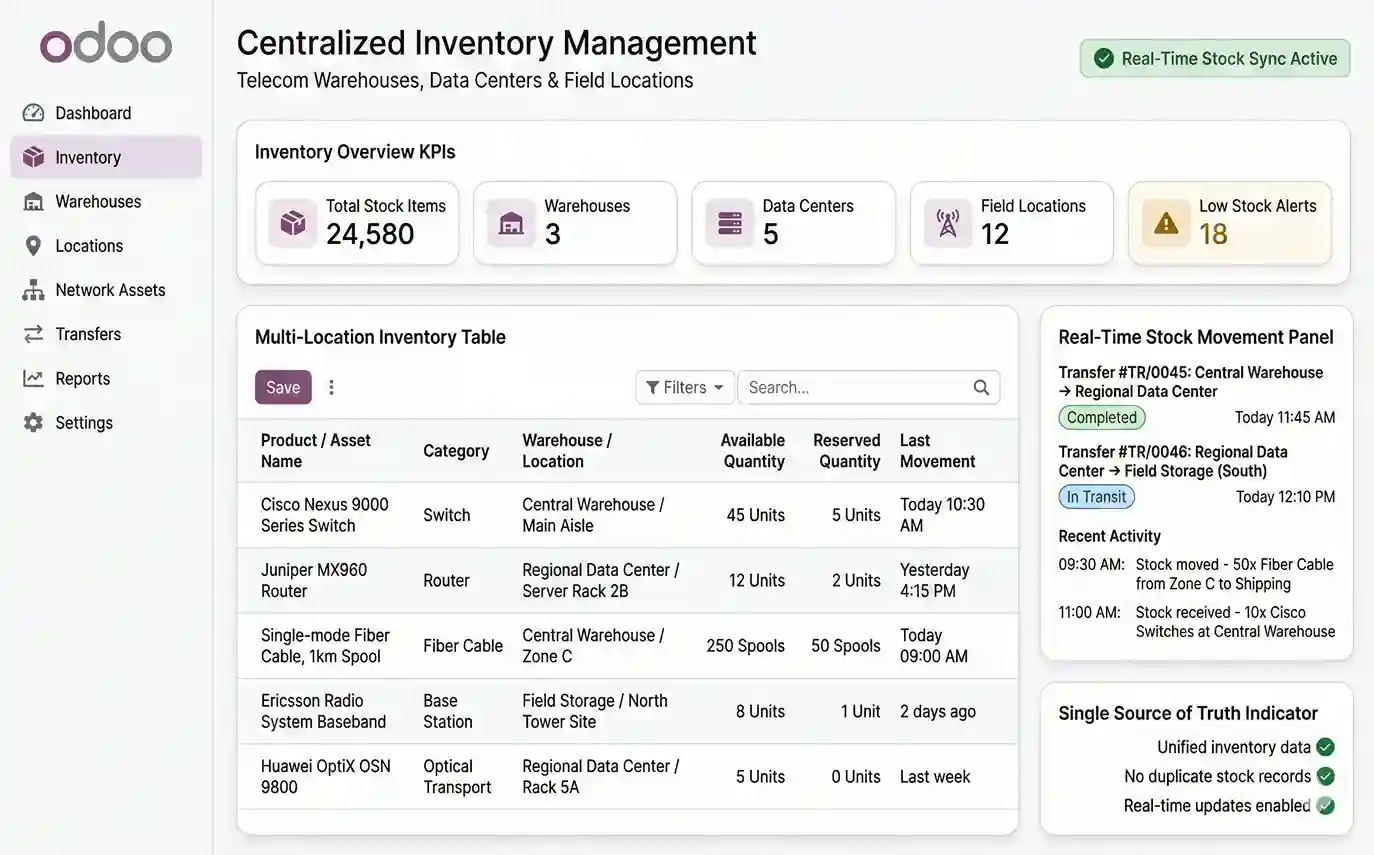Open the Inventory section icon in sidebar
1374x855 pixels.
(33, 157)
